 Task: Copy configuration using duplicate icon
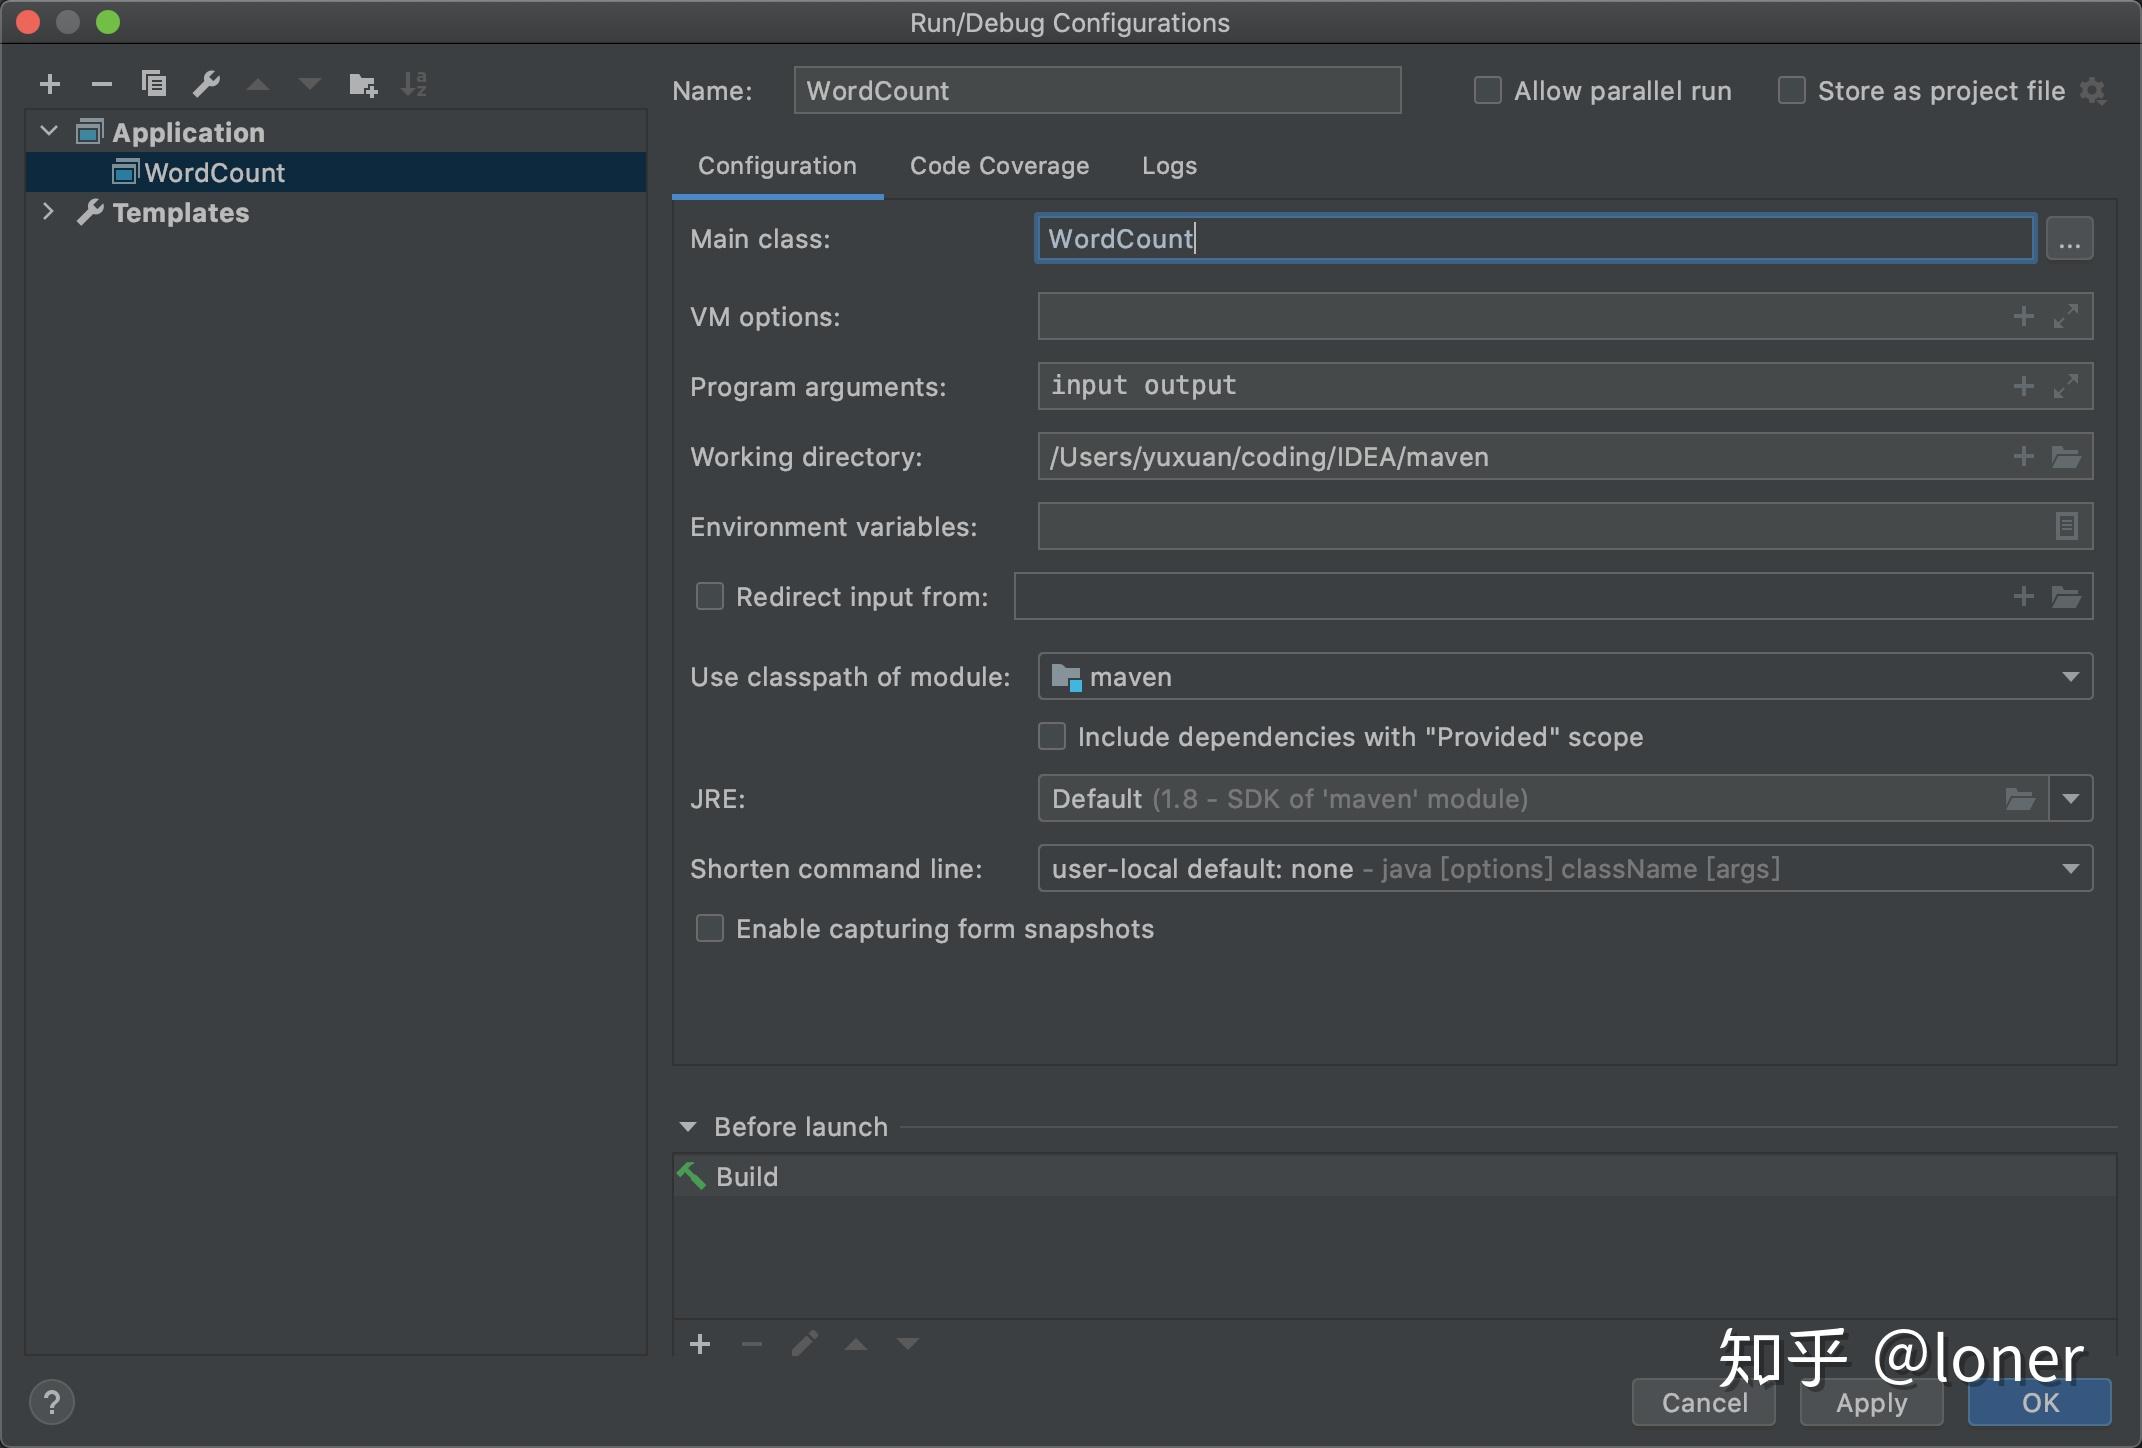coord(154,84)
